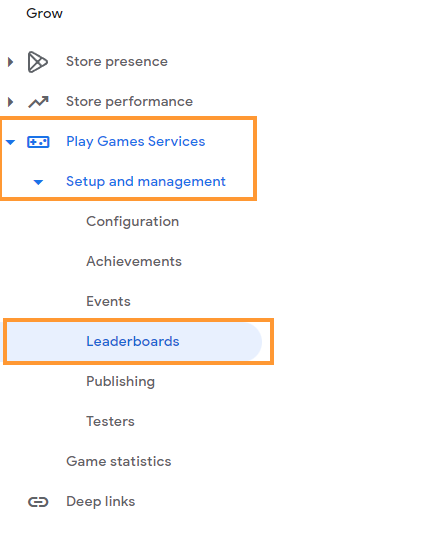Open the Store performance label

point(129,102)
